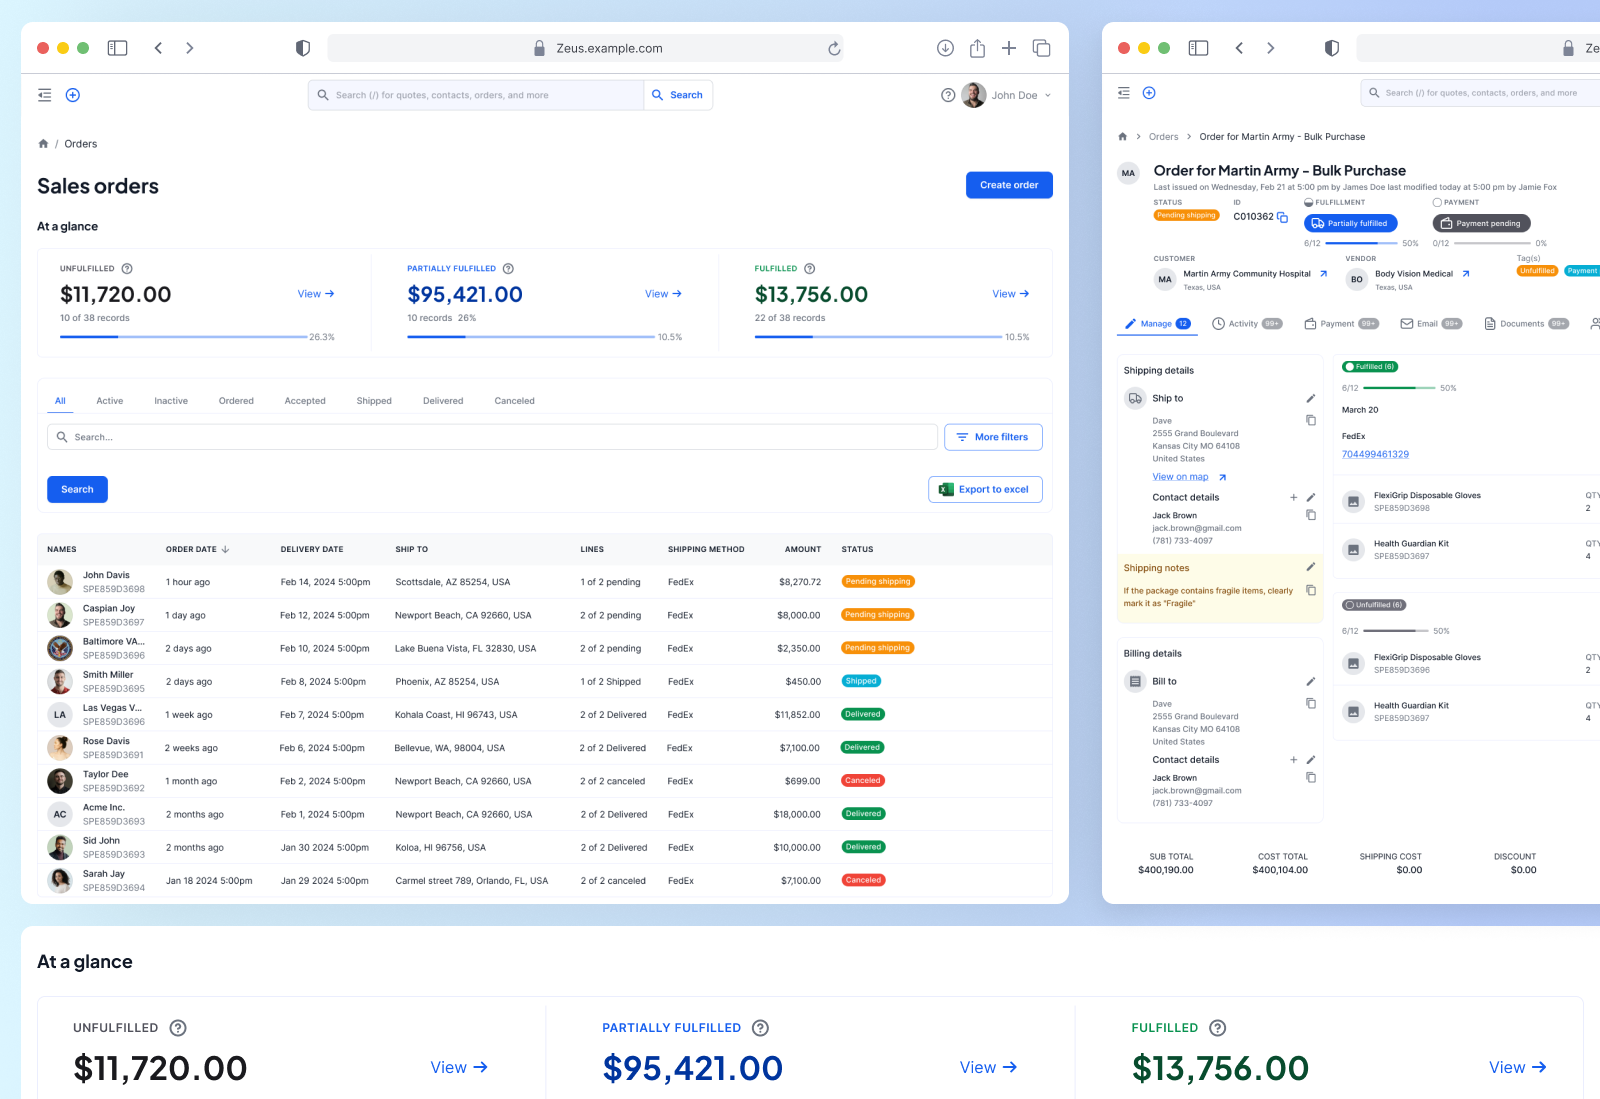Copy the order ID C010362
1600x1099 pixels.
pos(1284,216)
